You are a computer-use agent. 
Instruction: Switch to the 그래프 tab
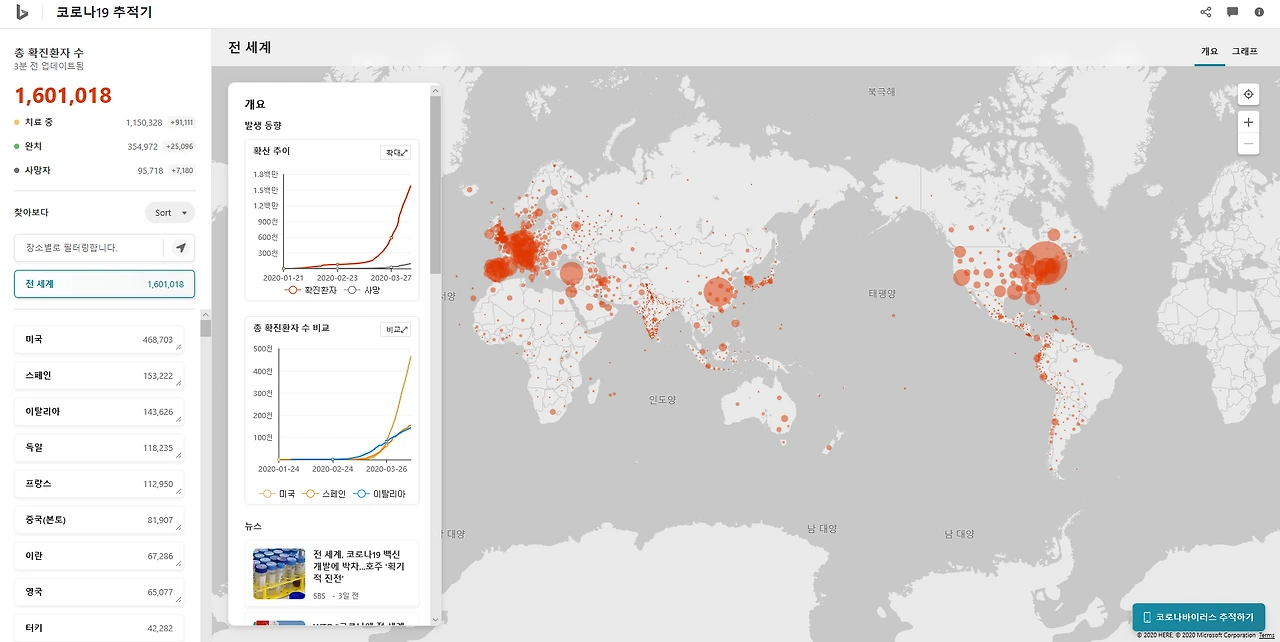(1245, 51)
